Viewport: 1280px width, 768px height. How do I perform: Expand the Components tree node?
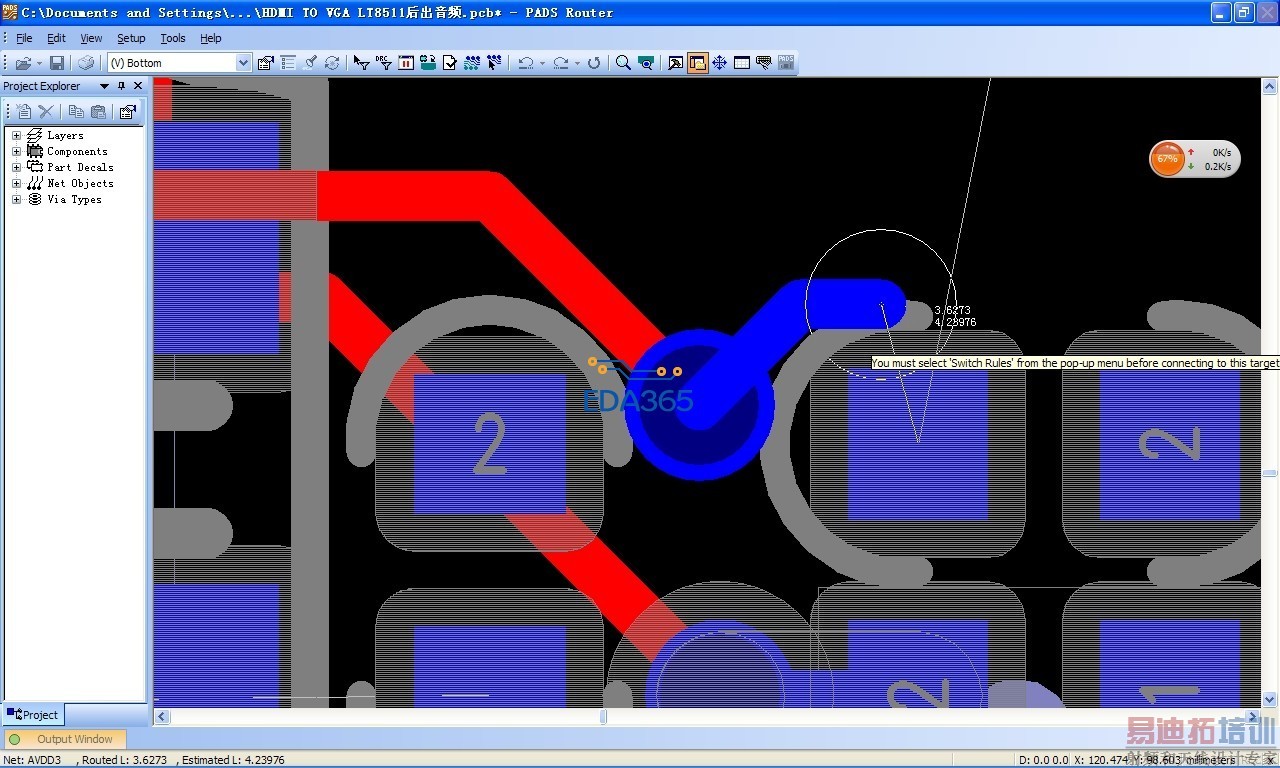coord(16,152)
